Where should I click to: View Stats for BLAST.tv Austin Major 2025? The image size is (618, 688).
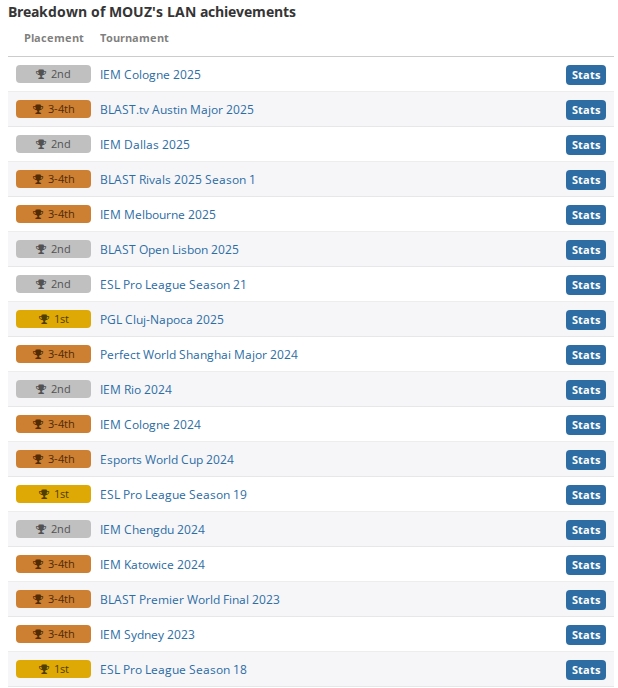[586, 110]
